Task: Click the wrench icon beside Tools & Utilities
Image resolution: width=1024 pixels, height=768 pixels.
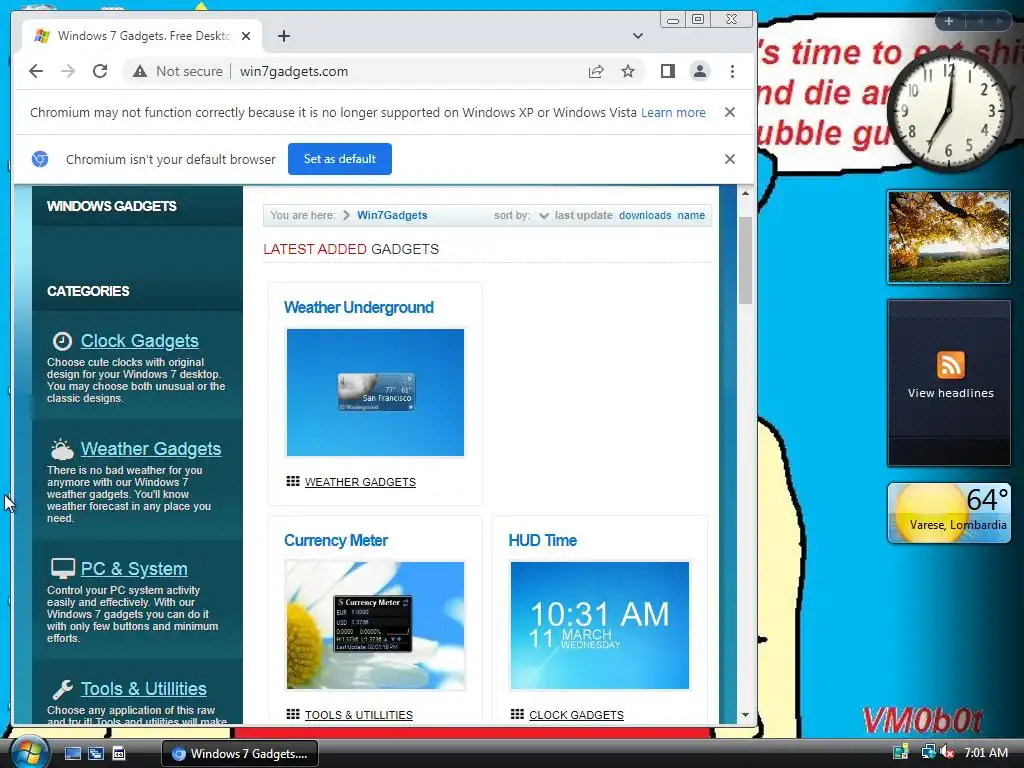Action: 62,689
